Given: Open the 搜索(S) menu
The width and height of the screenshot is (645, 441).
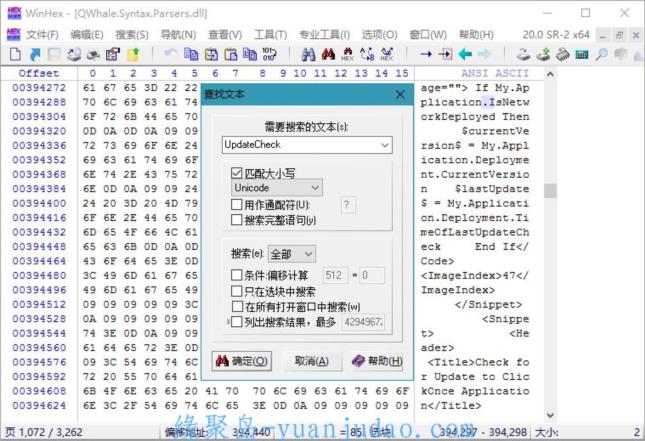Looking at the screenshot, I should (132, 35).
